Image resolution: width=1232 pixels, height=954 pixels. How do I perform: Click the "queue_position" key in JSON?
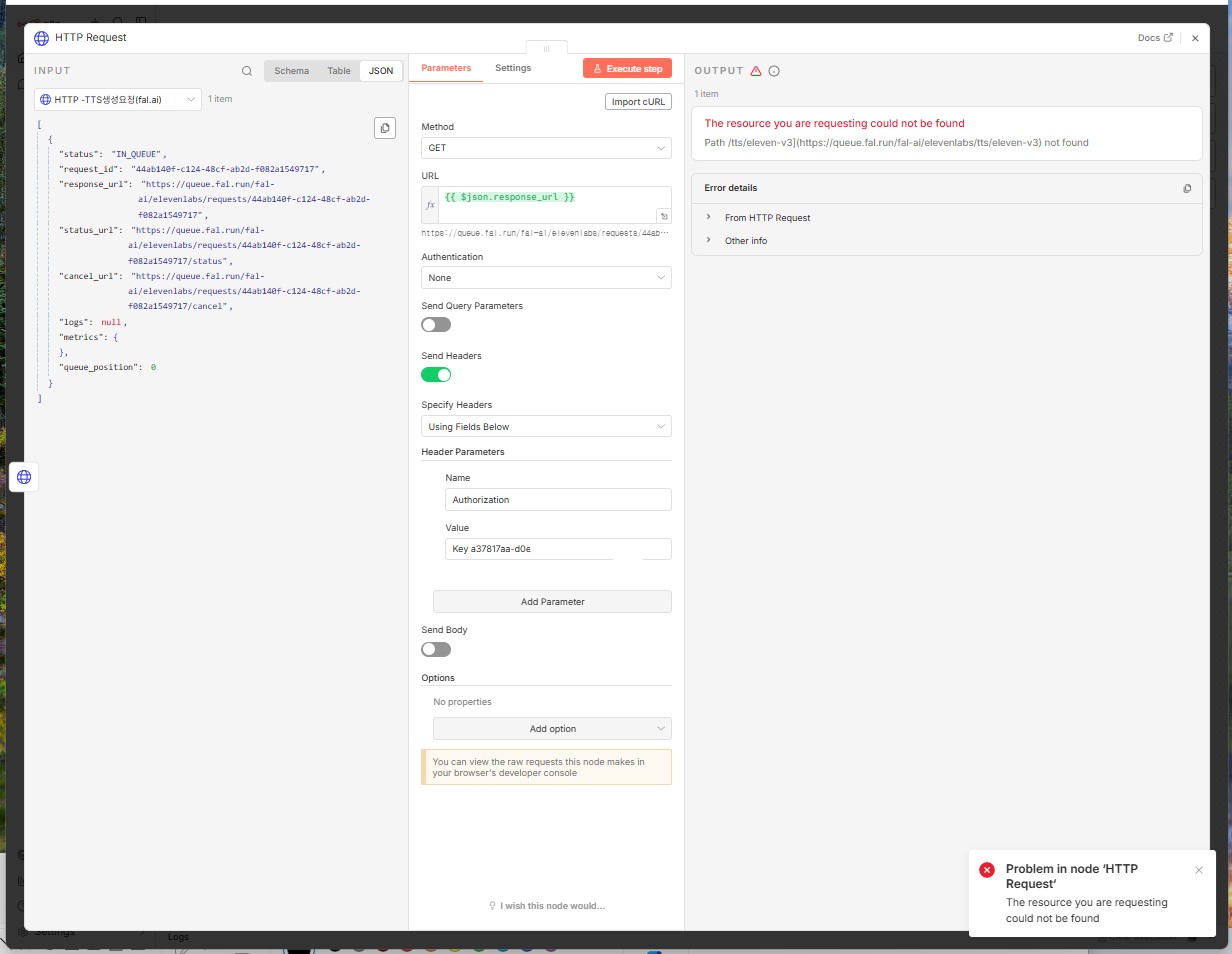coord(98,367)
